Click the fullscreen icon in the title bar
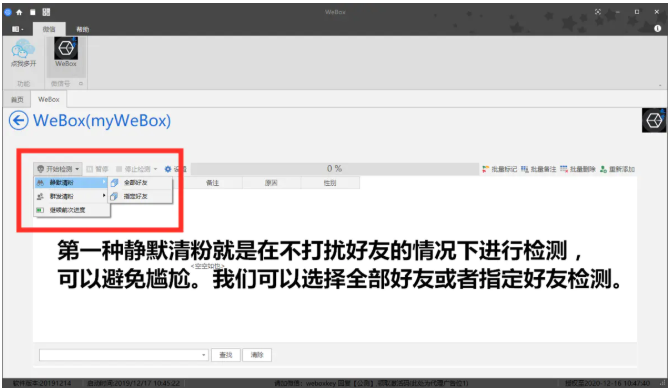The width and height of the screenshot is (672, 391). pos(598,12)
